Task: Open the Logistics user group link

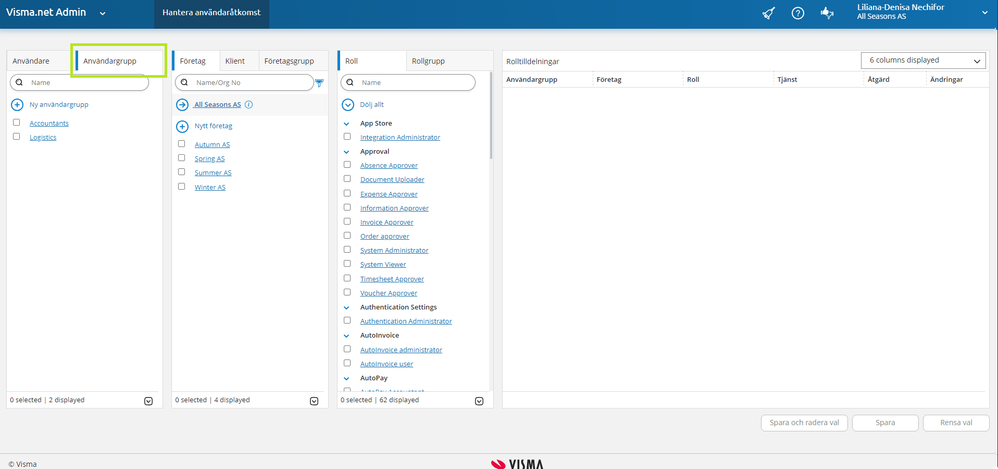Action: [x=43, y=137]
